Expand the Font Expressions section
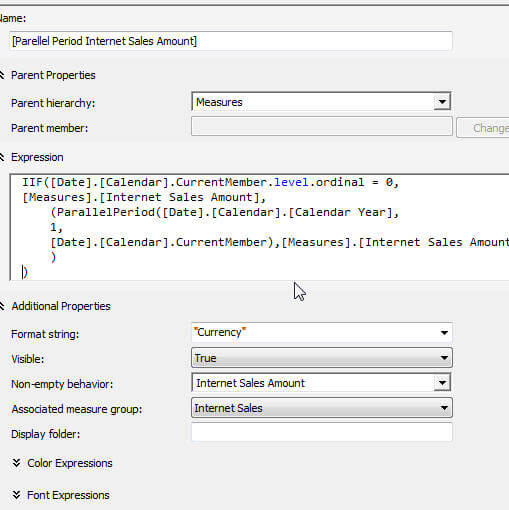509x510 pixels. tap(61, 495)
